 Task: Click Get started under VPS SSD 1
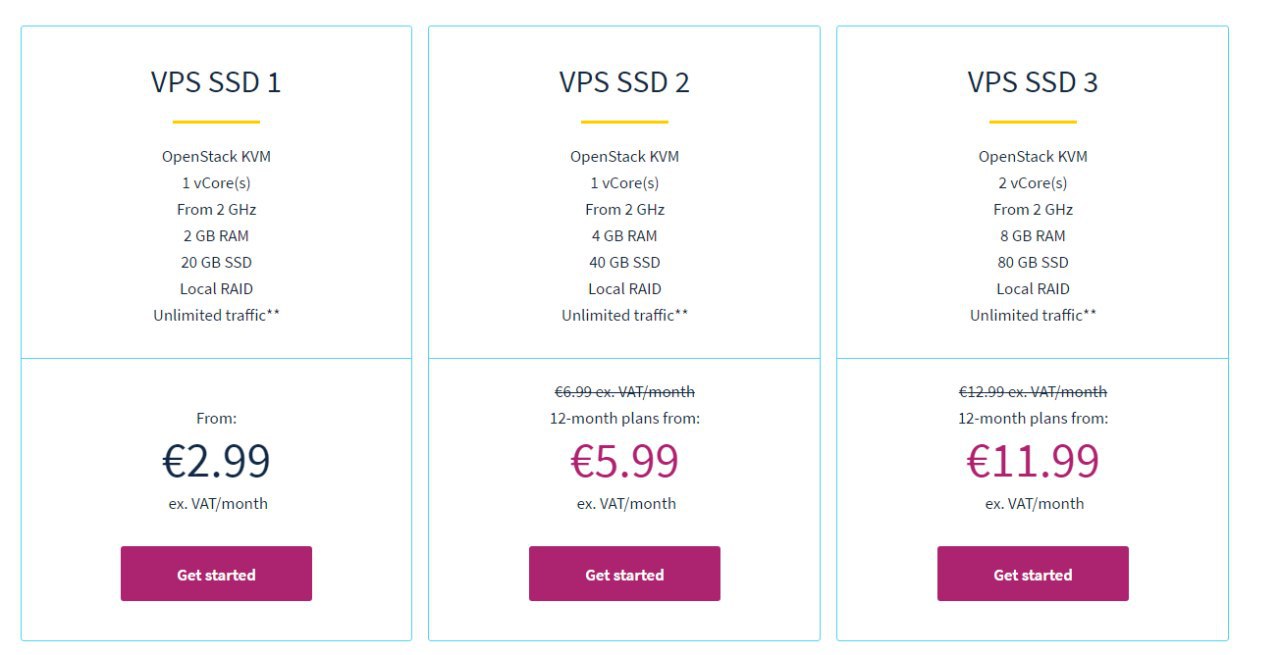216,574
